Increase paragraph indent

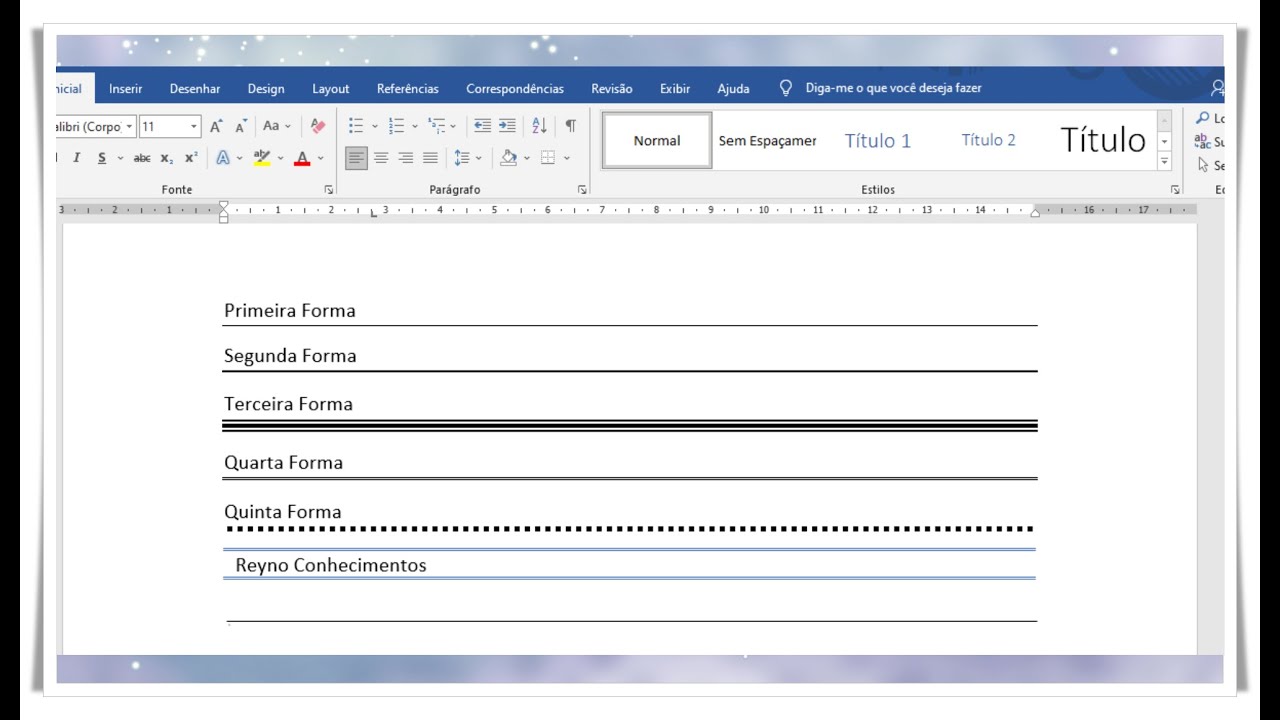coord(508,126)
